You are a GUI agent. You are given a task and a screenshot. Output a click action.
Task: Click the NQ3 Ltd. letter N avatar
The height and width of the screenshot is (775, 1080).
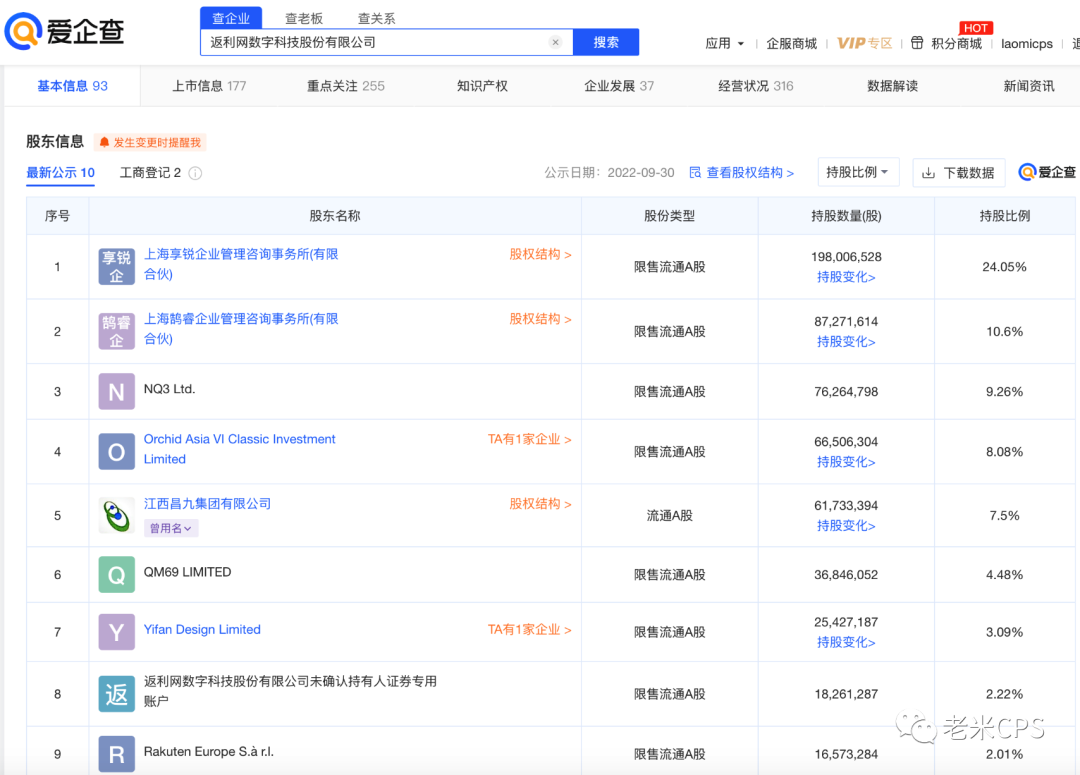click(x=116, y=391)
